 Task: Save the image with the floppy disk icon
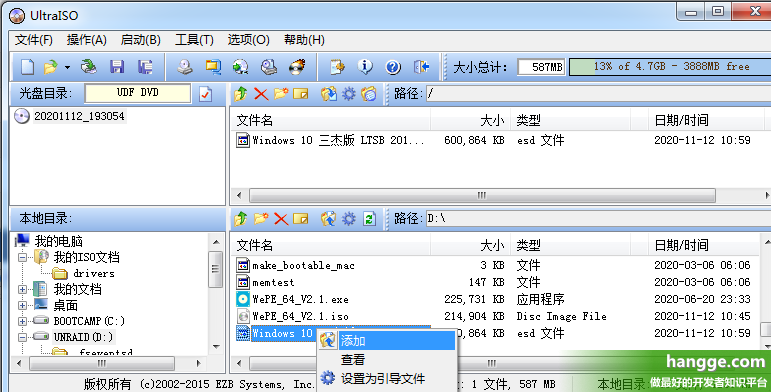(117, 67)
